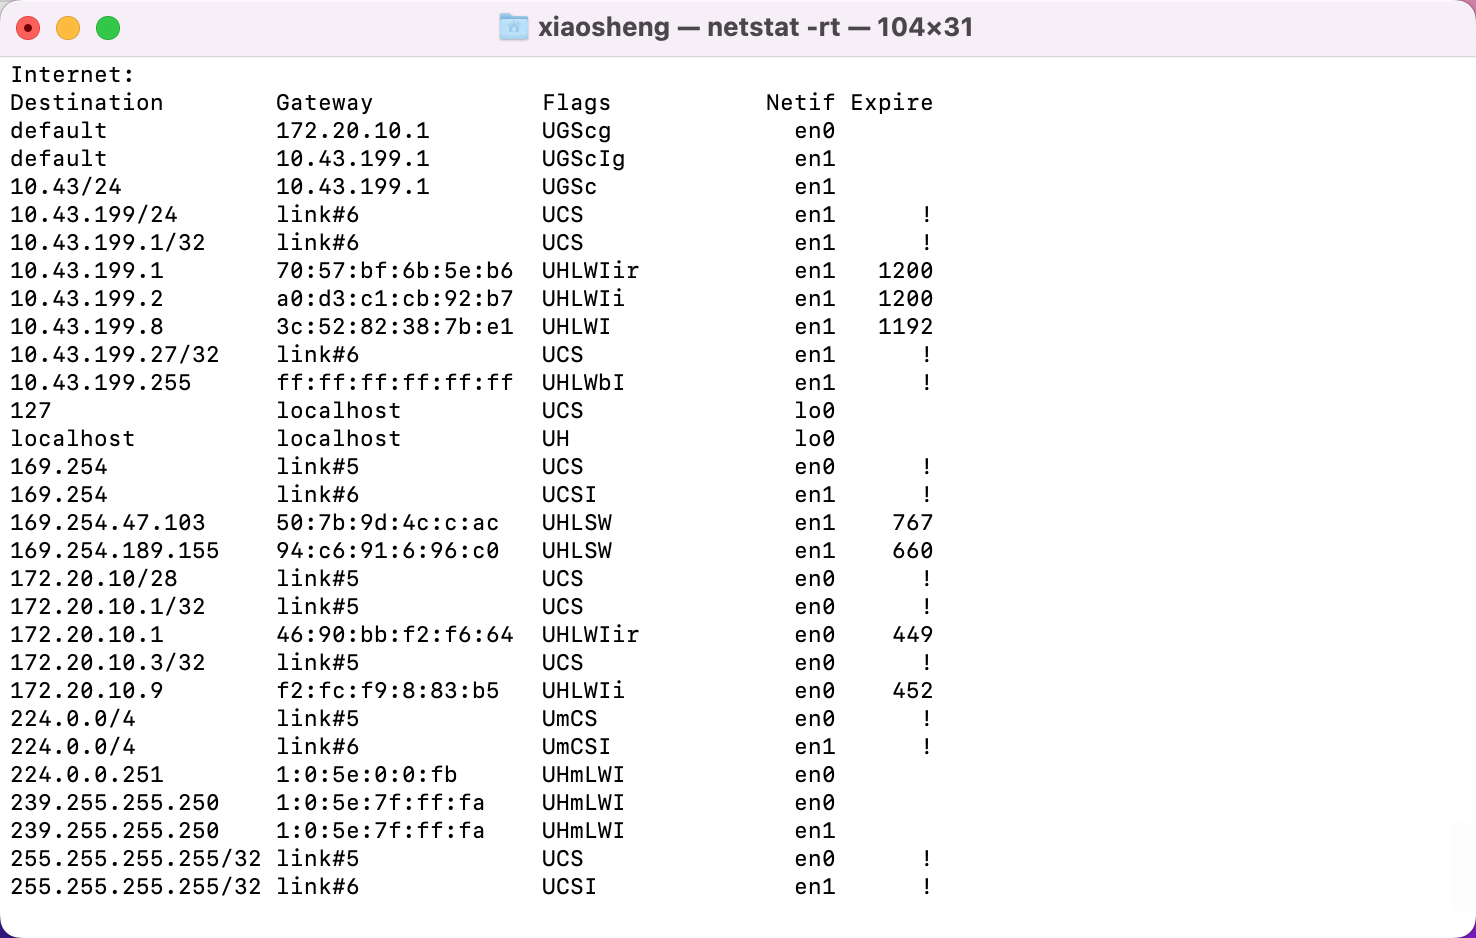This screenshot has height=938, width=1476.
Task: Click the UGScIg flags entry
Action: (x=583, y=159)
